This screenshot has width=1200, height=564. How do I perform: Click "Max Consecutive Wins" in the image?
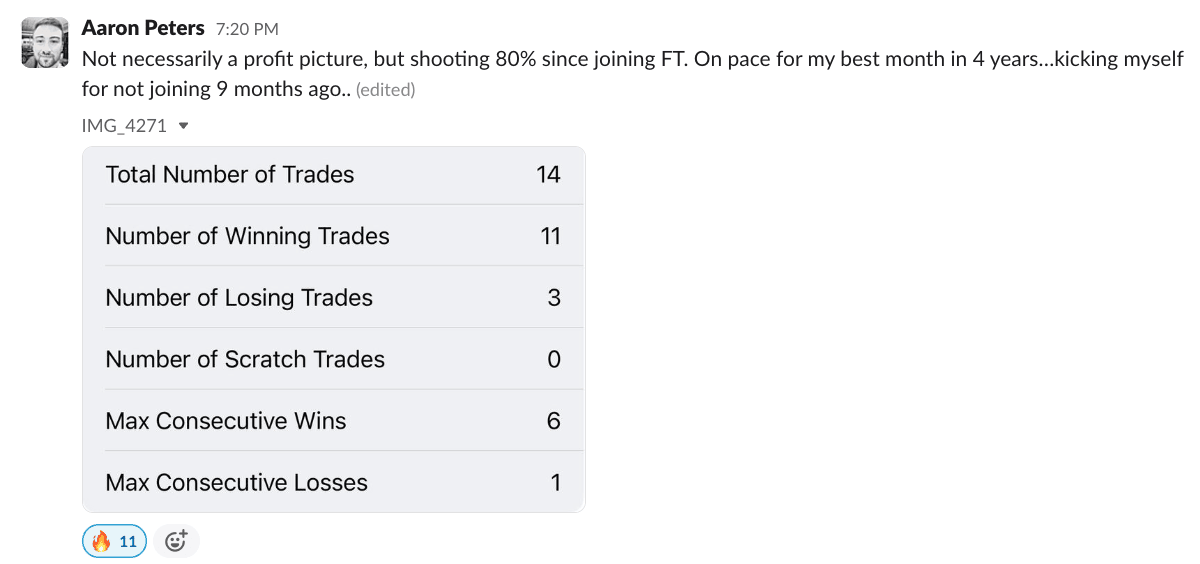click(x=226, y=421)
